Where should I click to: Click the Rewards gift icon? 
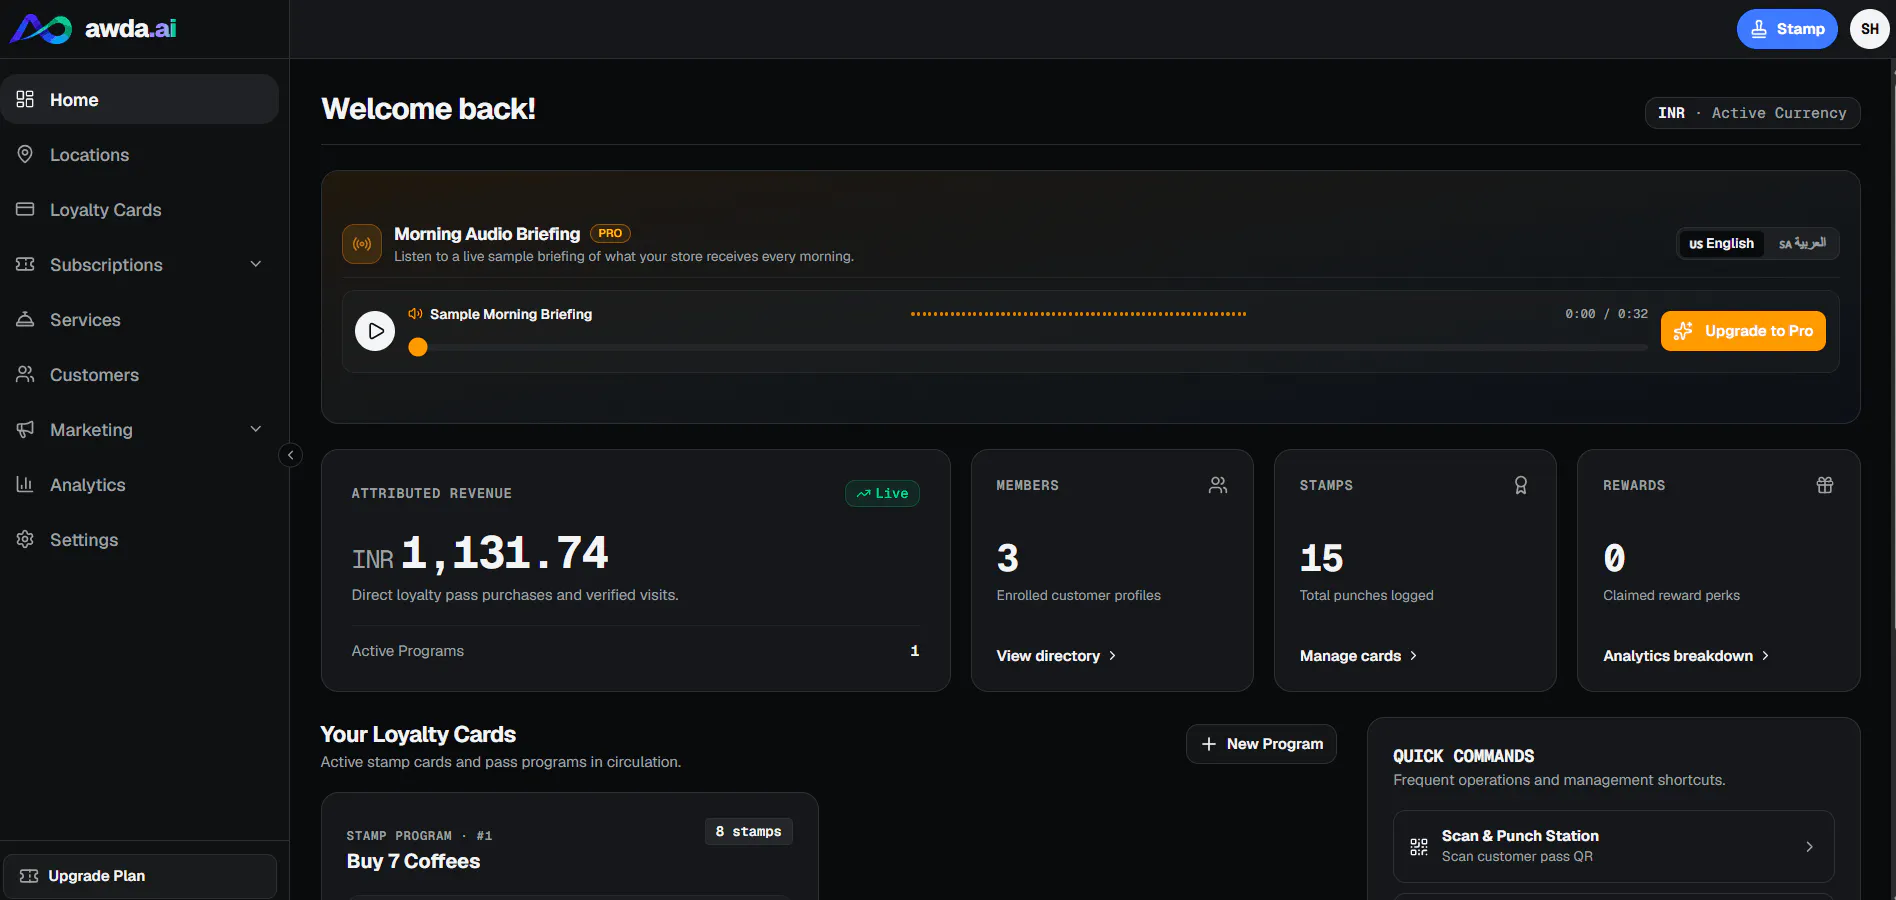coord(1825,485)
